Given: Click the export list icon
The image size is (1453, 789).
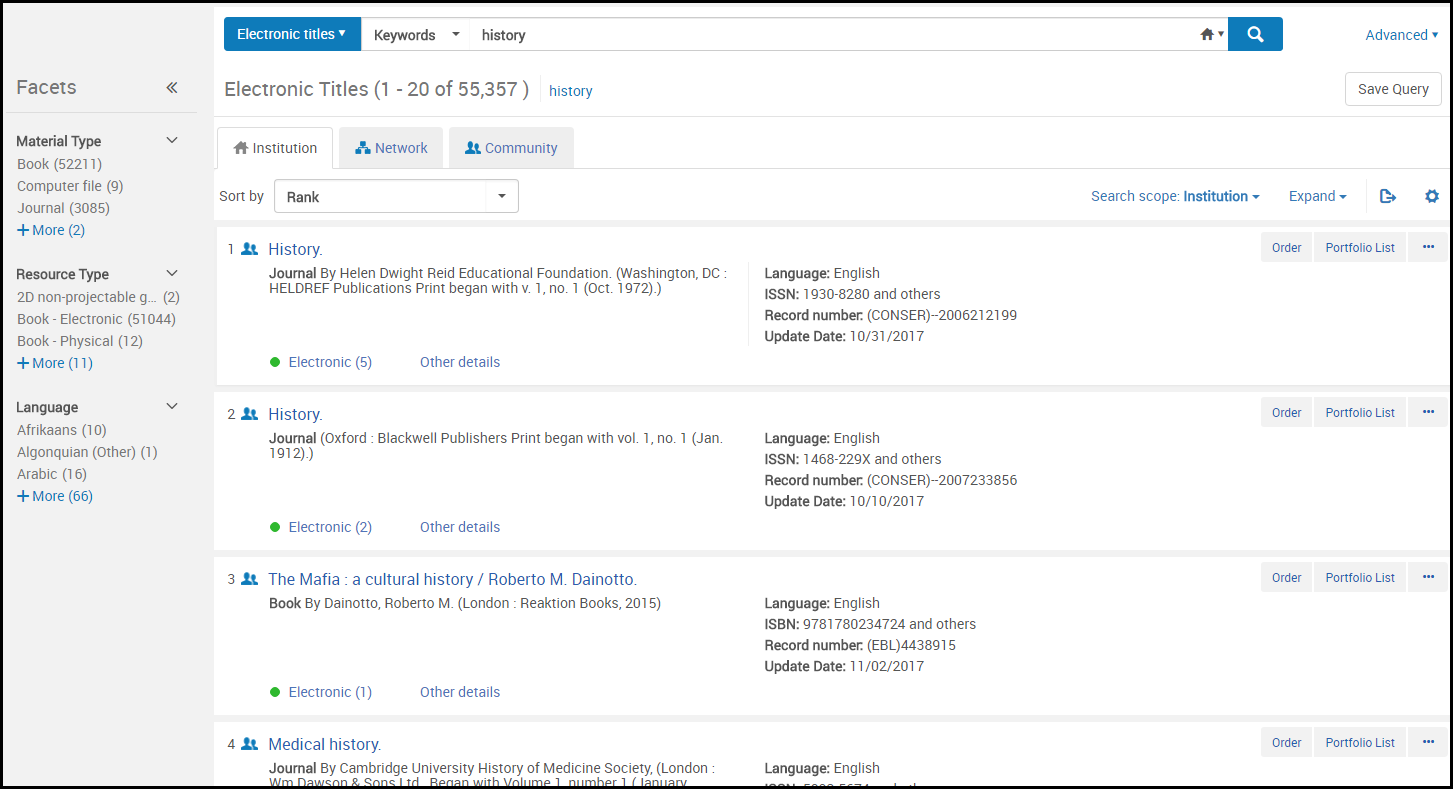Looking at the screenshot, I should tap(1388, 196).
